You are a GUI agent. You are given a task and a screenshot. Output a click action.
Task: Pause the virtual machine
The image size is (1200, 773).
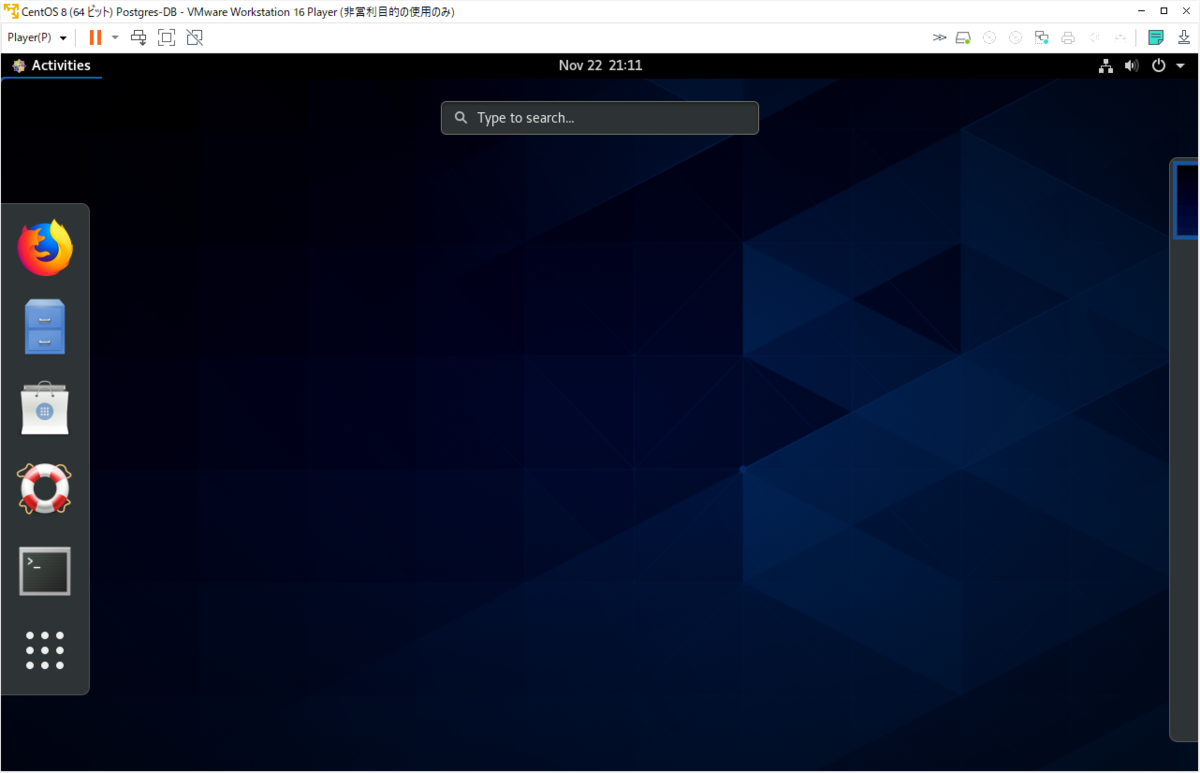95,38
